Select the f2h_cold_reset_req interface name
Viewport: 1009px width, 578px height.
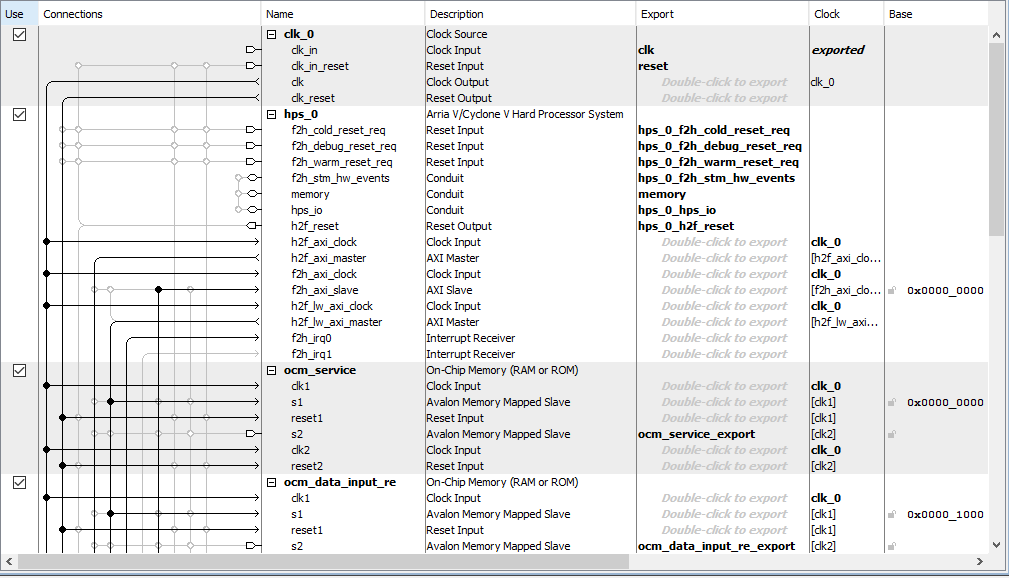(x=338, y=130)
